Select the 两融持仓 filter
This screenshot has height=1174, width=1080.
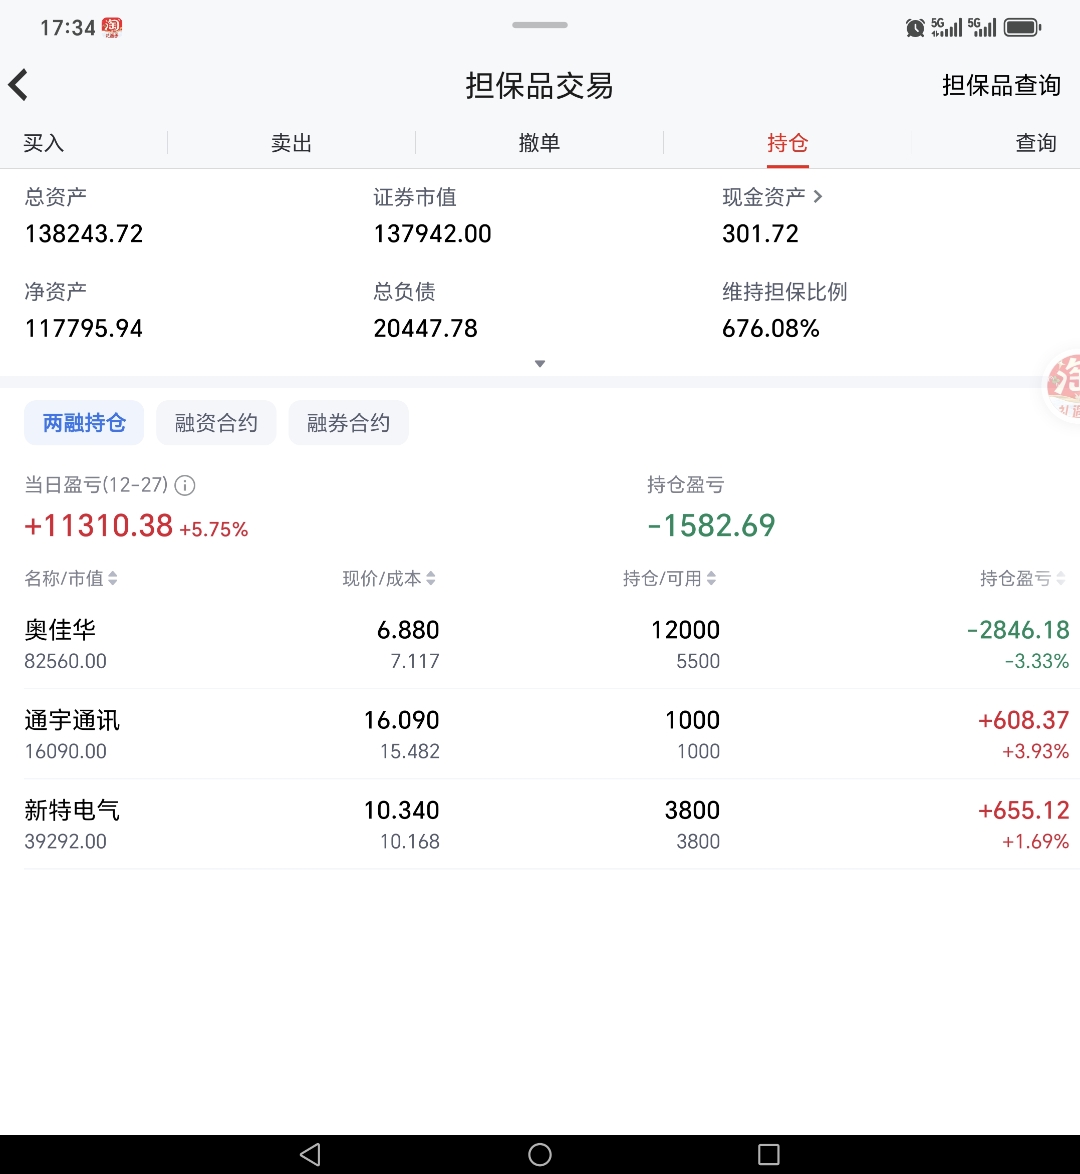click(84, 422)
